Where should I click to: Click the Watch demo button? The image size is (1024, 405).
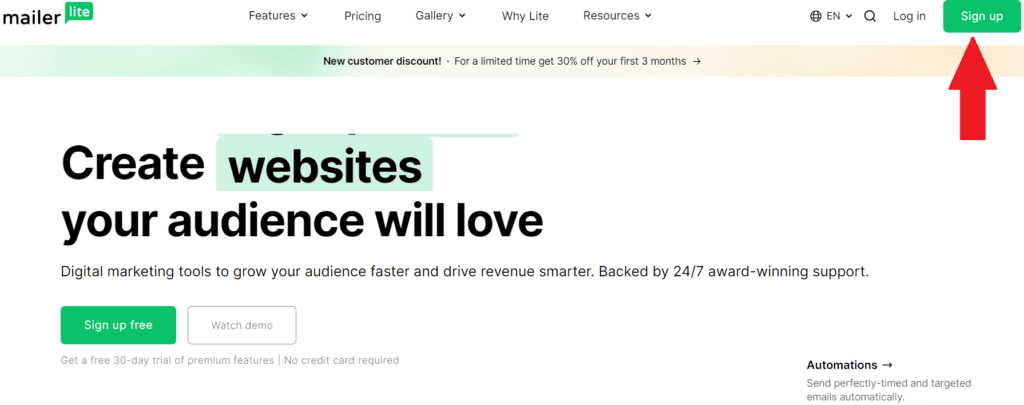[x=241, y=325]
